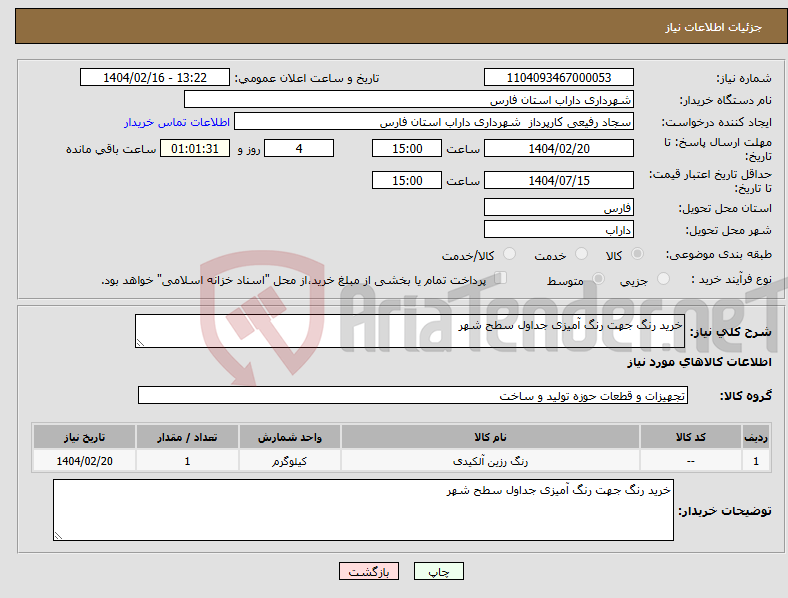Click the ردیف column header
This screenshot has width=788, height=598.
tap(756, 437)
